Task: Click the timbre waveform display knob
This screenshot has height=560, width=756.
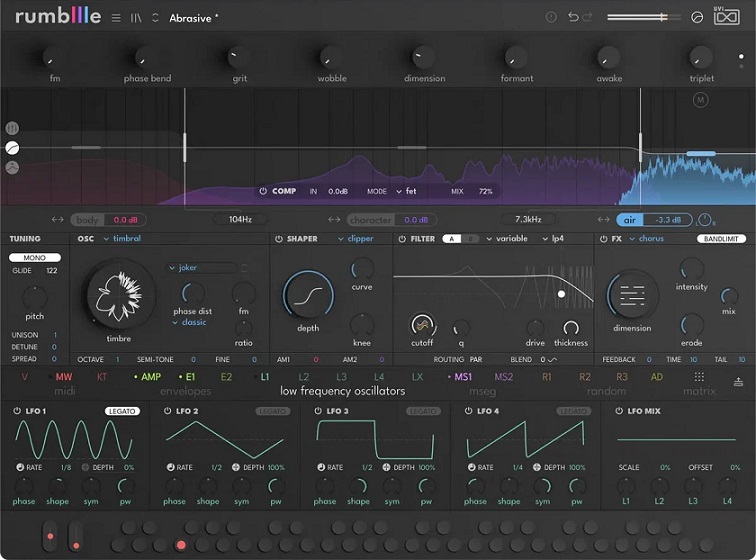Action: click(x=120, y=295)
